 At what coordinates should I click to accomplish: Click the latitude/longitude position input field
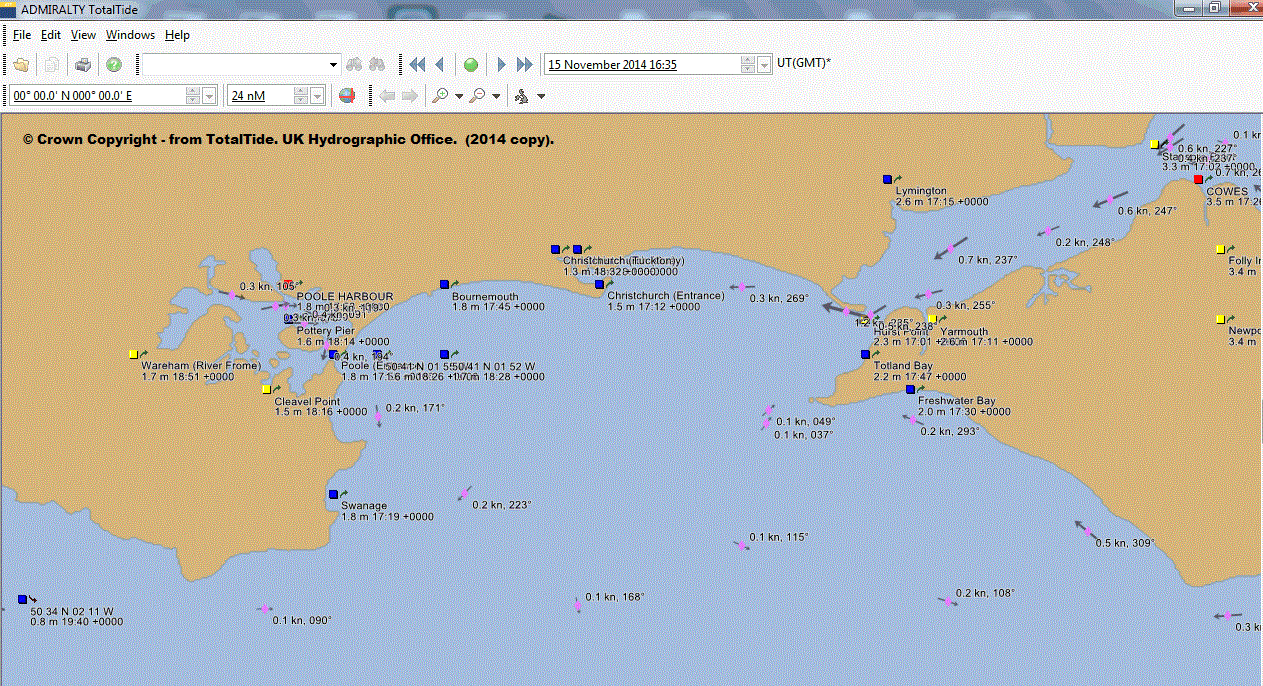pos(95,96)
